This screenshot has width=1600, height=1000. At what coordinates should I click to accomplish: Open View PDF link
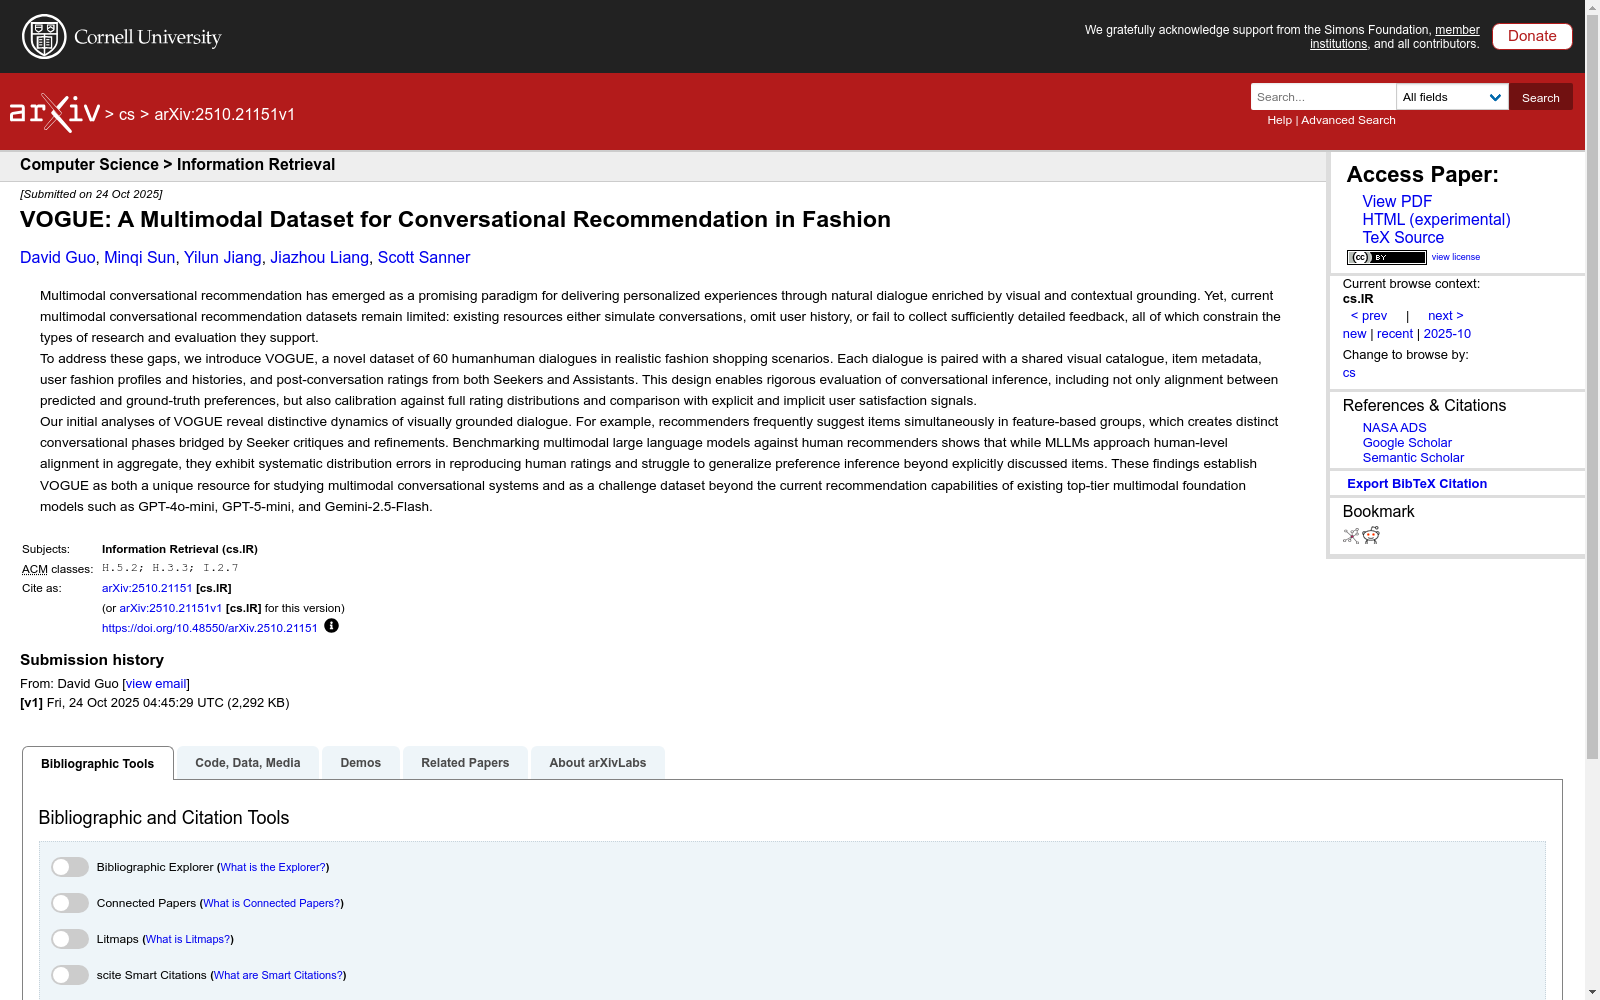click(1397, 201)
